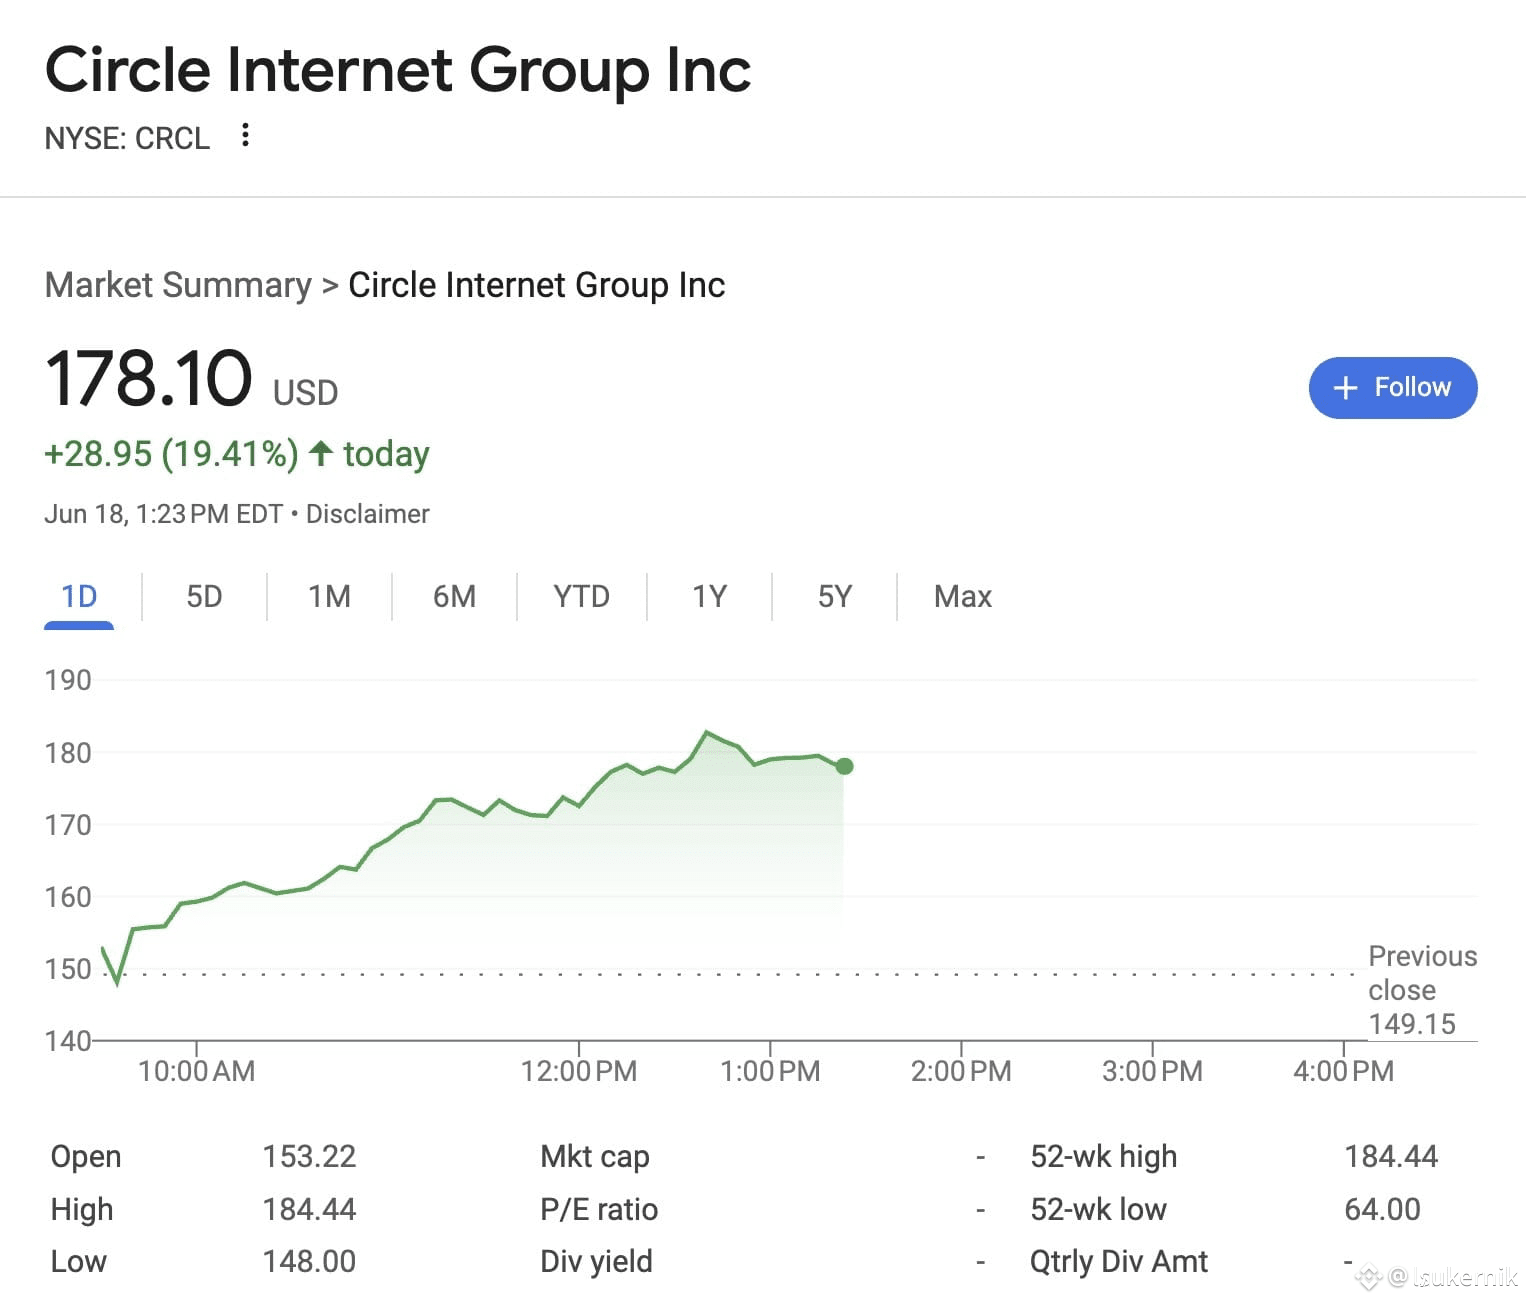Click the green current-price dot on chart
1526x1302 pixels.
(844, 766)
